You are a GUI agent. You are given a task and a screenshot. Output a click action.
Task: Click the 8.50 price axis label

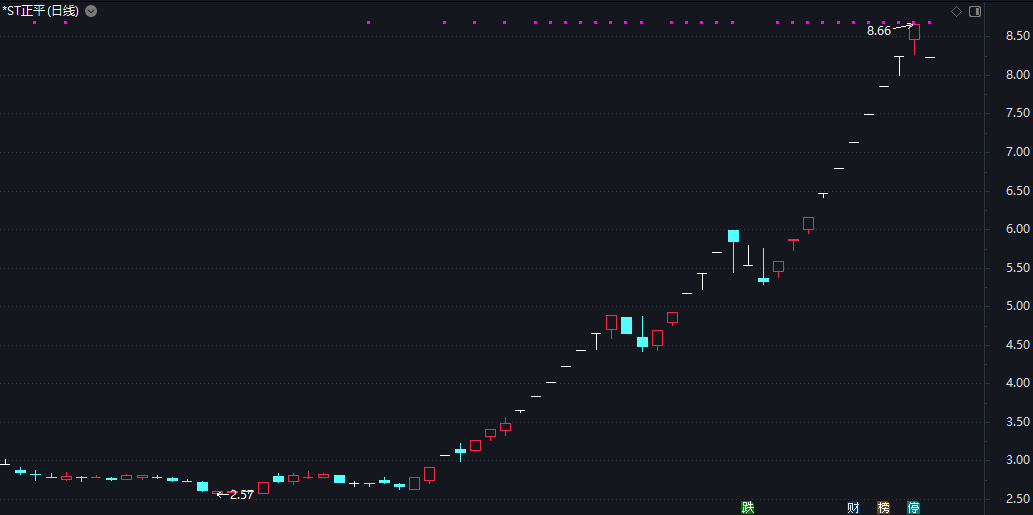[1018, 36]
